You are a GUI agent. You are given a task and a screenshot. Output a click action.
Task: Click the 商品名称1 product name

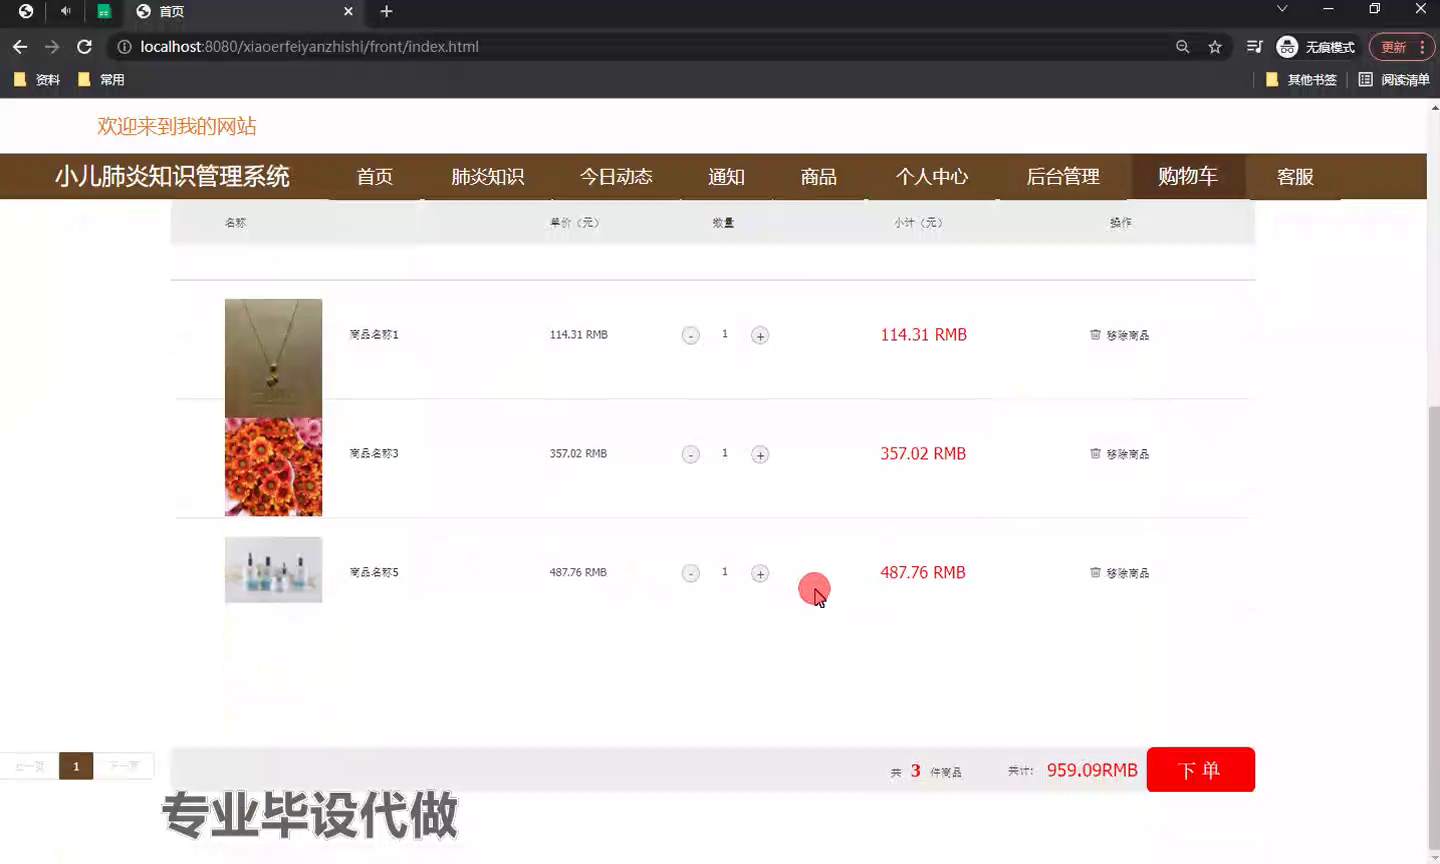click(374, 335)
